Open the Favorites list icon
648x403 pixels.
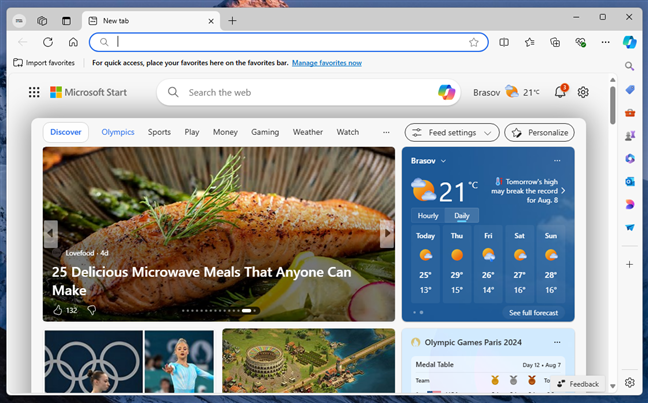(529, 42)
